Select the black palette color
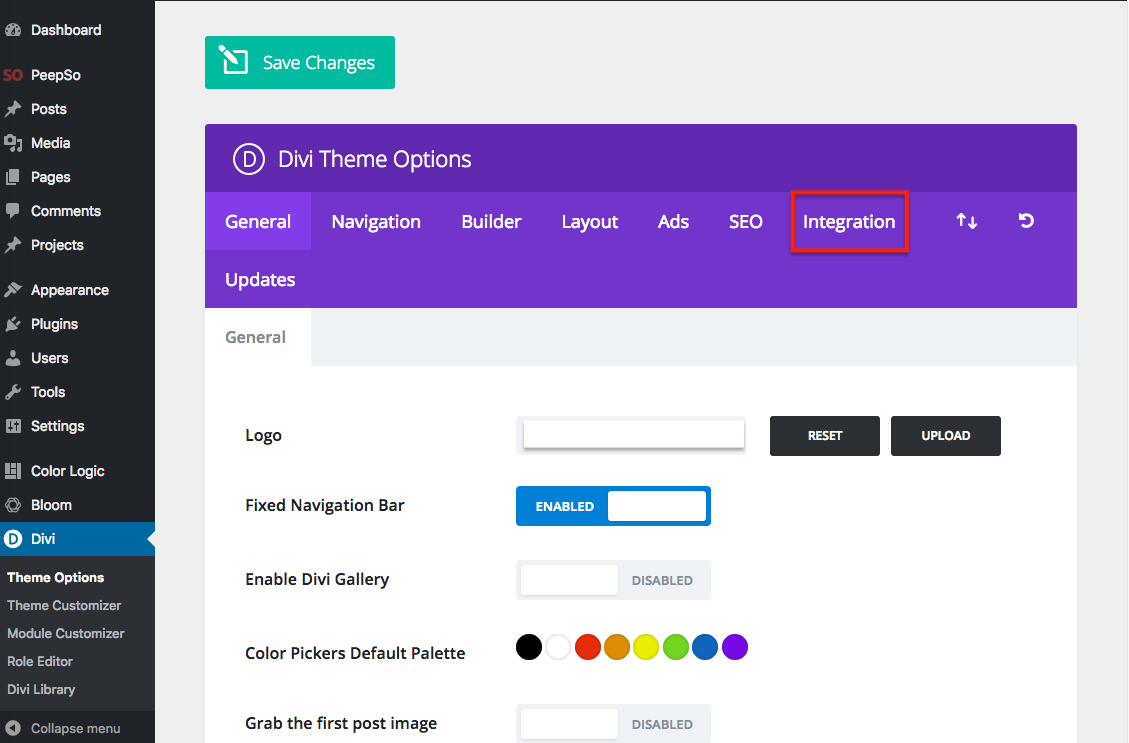 coord(528,647)
